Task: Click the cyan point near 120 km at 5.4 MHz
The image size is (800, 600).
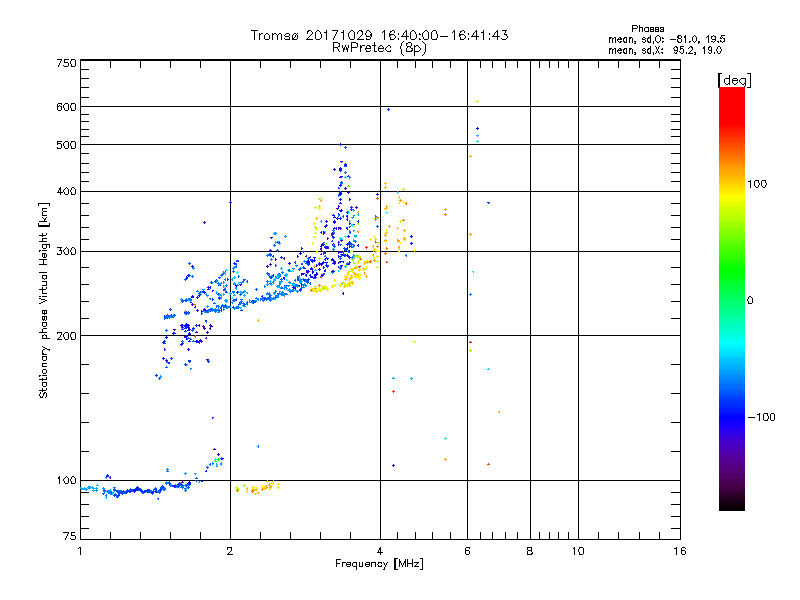Action: [x=445, y=438]
